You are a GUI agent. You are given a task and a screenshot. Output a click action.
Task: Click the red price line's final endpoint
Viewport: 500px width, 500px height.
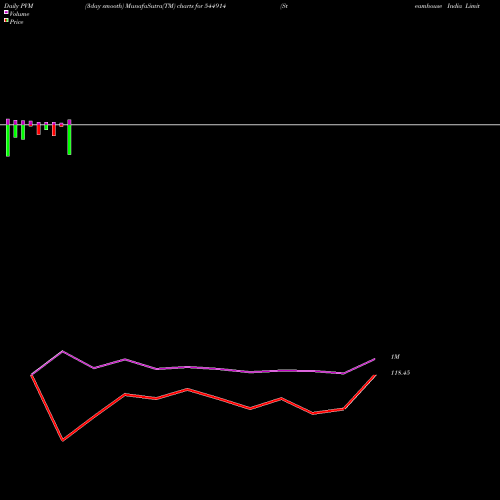(375, 375)
